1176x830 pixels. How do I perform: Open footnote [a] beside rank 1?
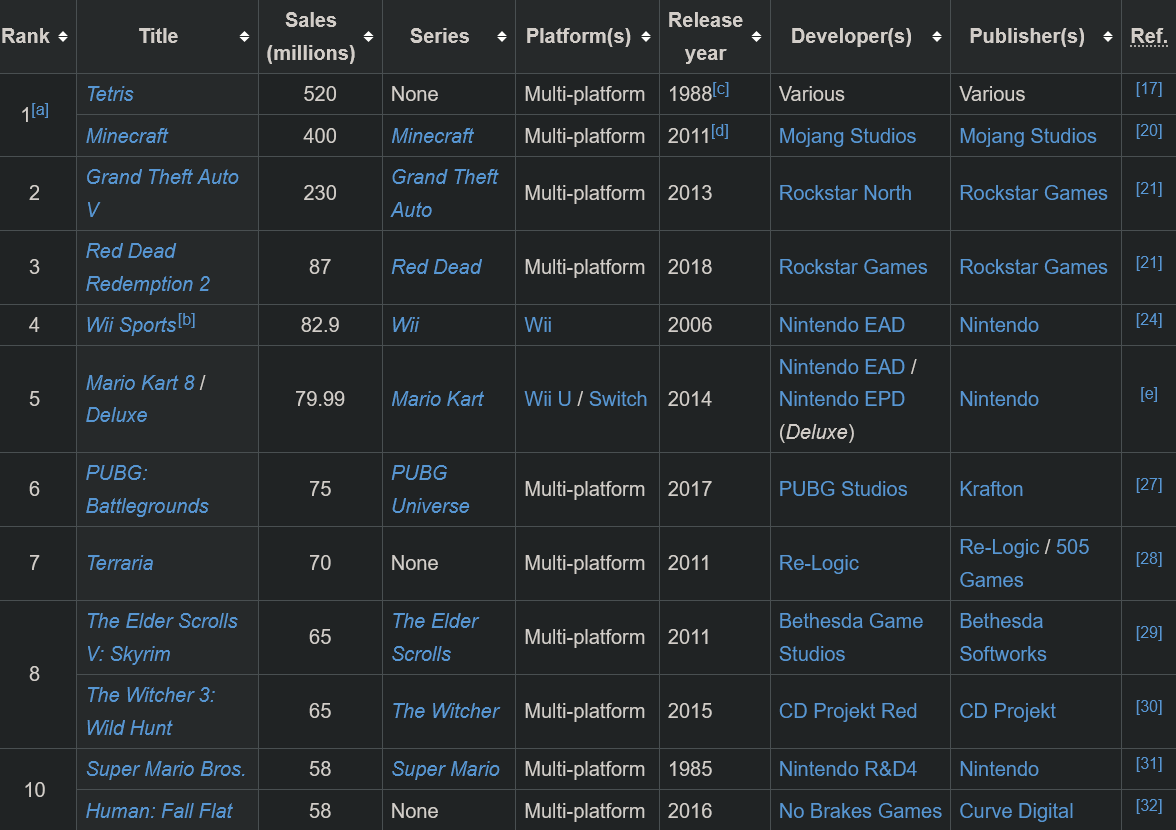pos(40,109)
